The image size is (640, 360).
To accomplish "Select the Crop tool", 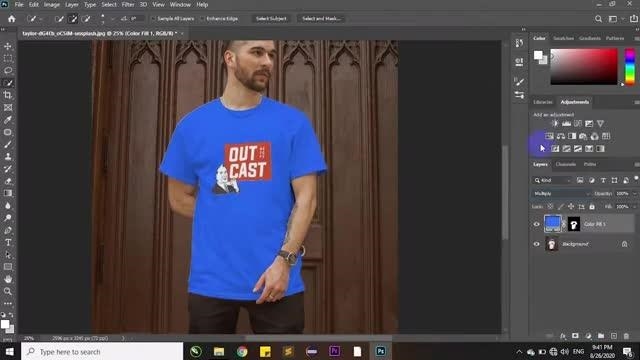I will [x=8, y=95].
